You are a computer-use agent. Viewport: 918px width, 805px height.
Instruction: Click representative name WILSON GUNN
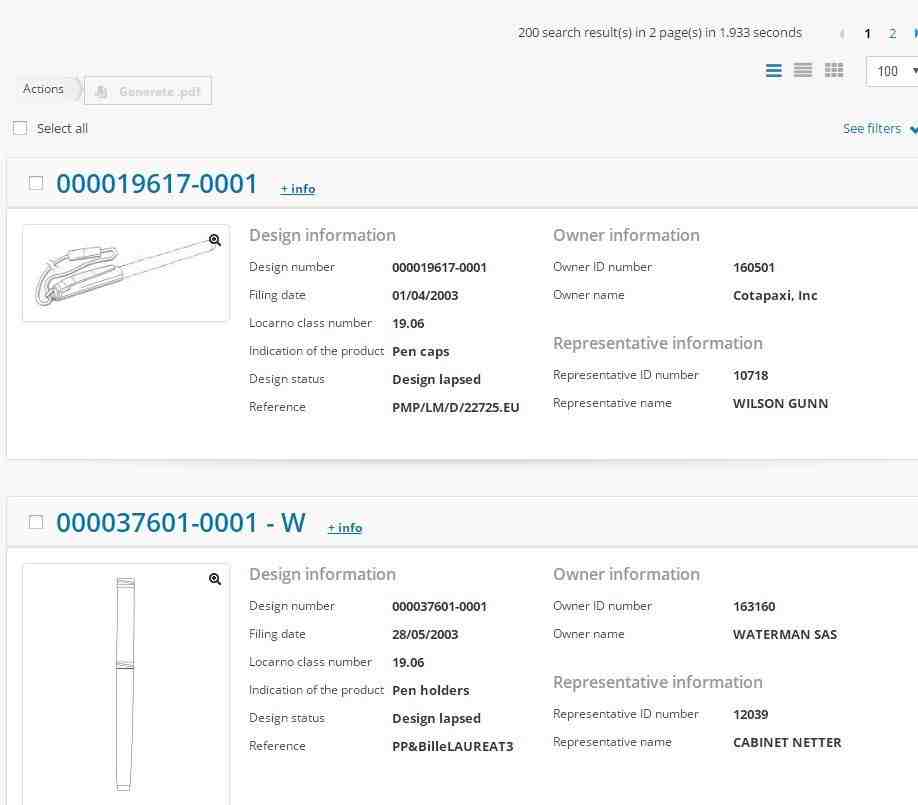pyautogui.click(x=780, y=403)
